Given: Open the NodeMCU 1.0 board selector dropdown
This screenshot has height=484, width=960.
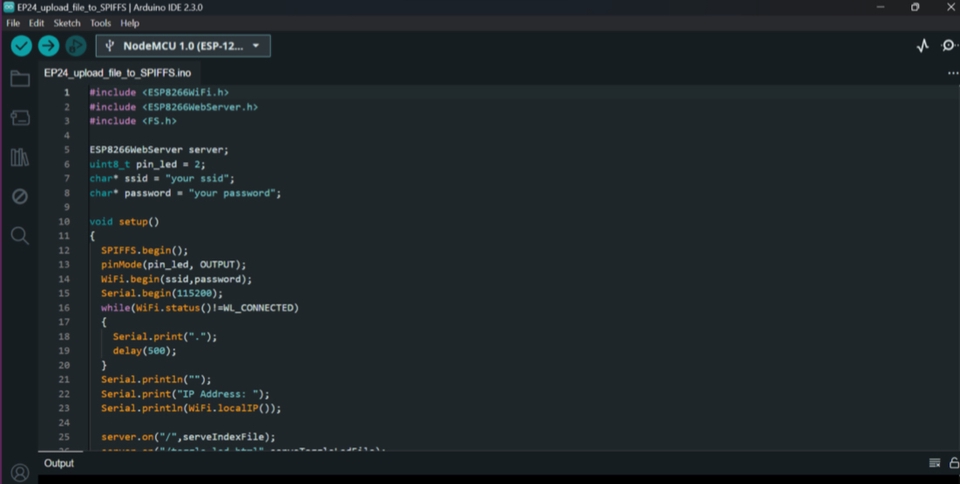Looking at the screenshot, I should click(x=183, y=46).
